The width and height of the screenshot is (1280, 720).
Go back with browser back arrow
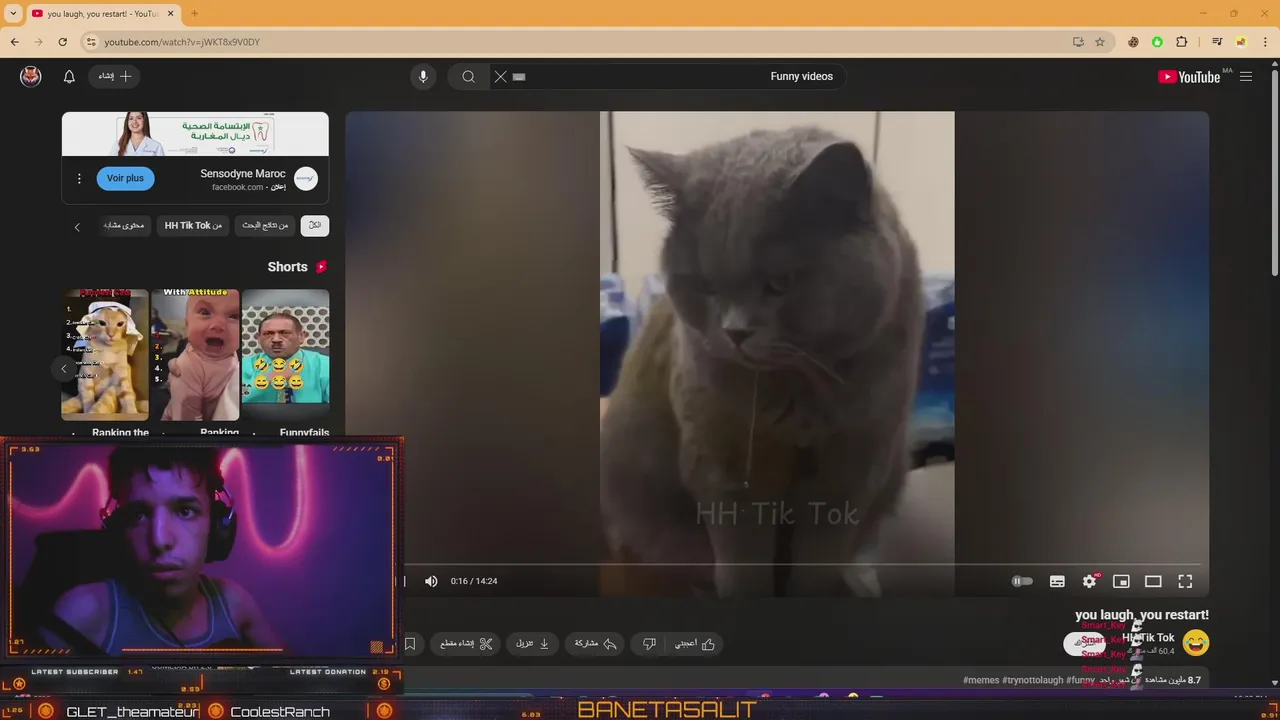pos(15,42)
